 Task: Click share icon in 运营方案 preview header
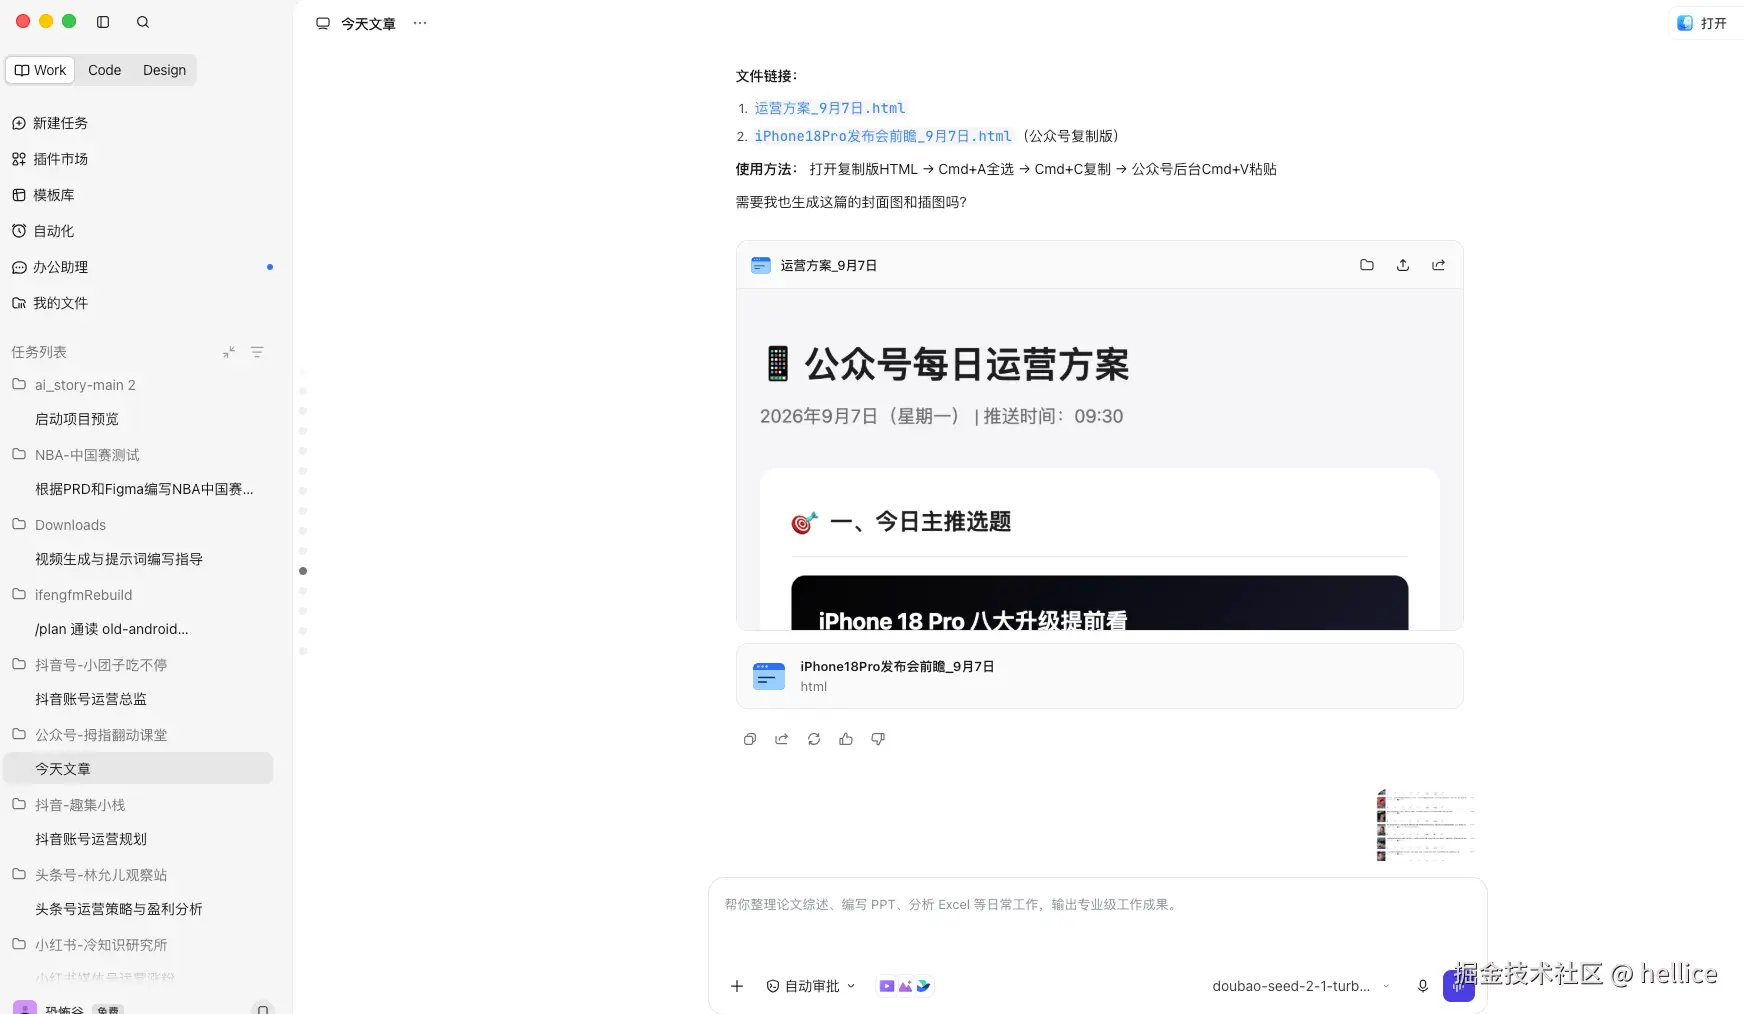click(1438, 265)
